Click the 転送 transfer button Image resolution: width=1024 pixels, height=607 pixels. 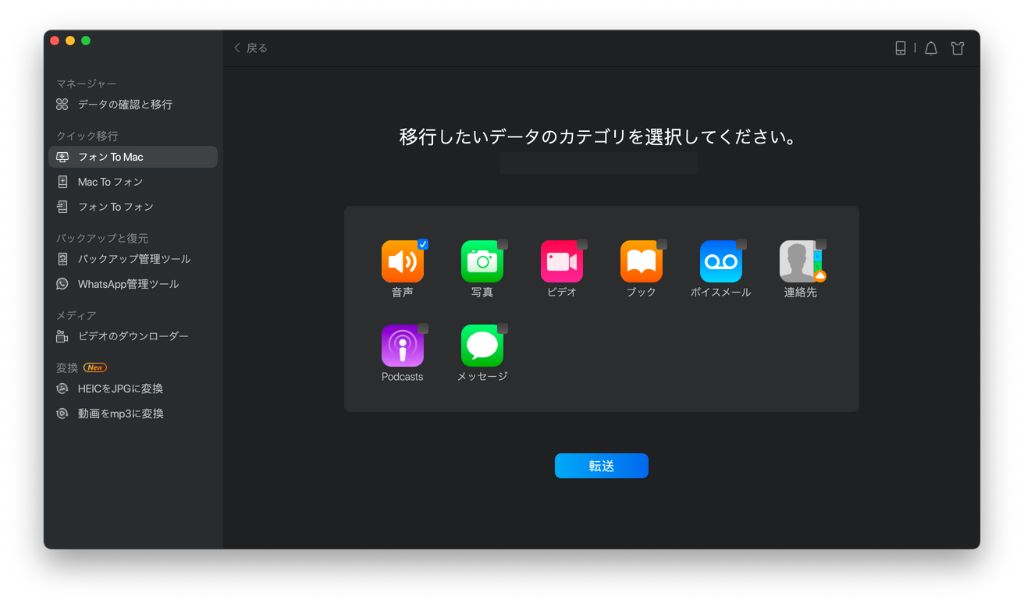[601, 465]
